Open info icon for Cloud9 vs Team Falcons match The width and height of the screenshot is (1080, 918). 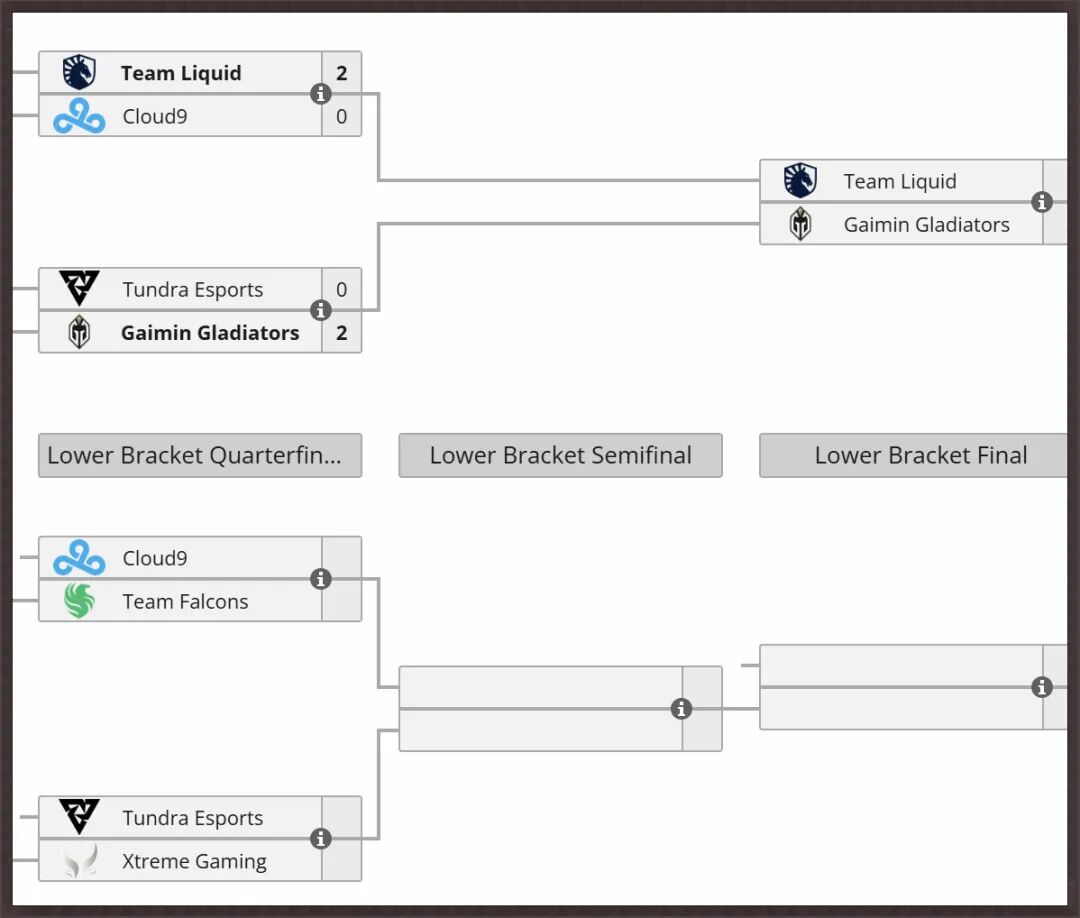coord(320,579)
